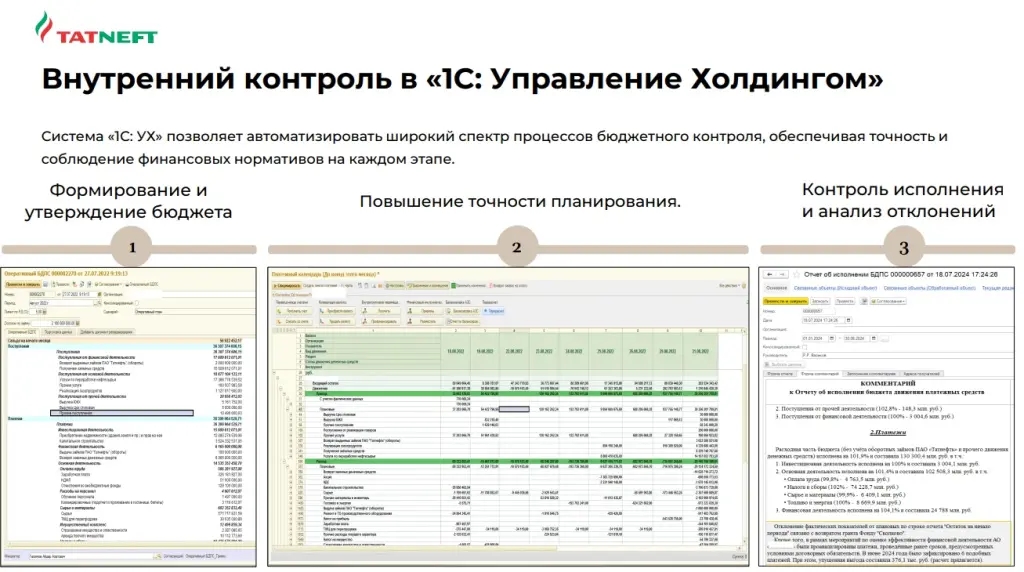This screenshot has width=1024, height=572.
Task: Open calendar picker beside report date field
Action: pos(848,321)
